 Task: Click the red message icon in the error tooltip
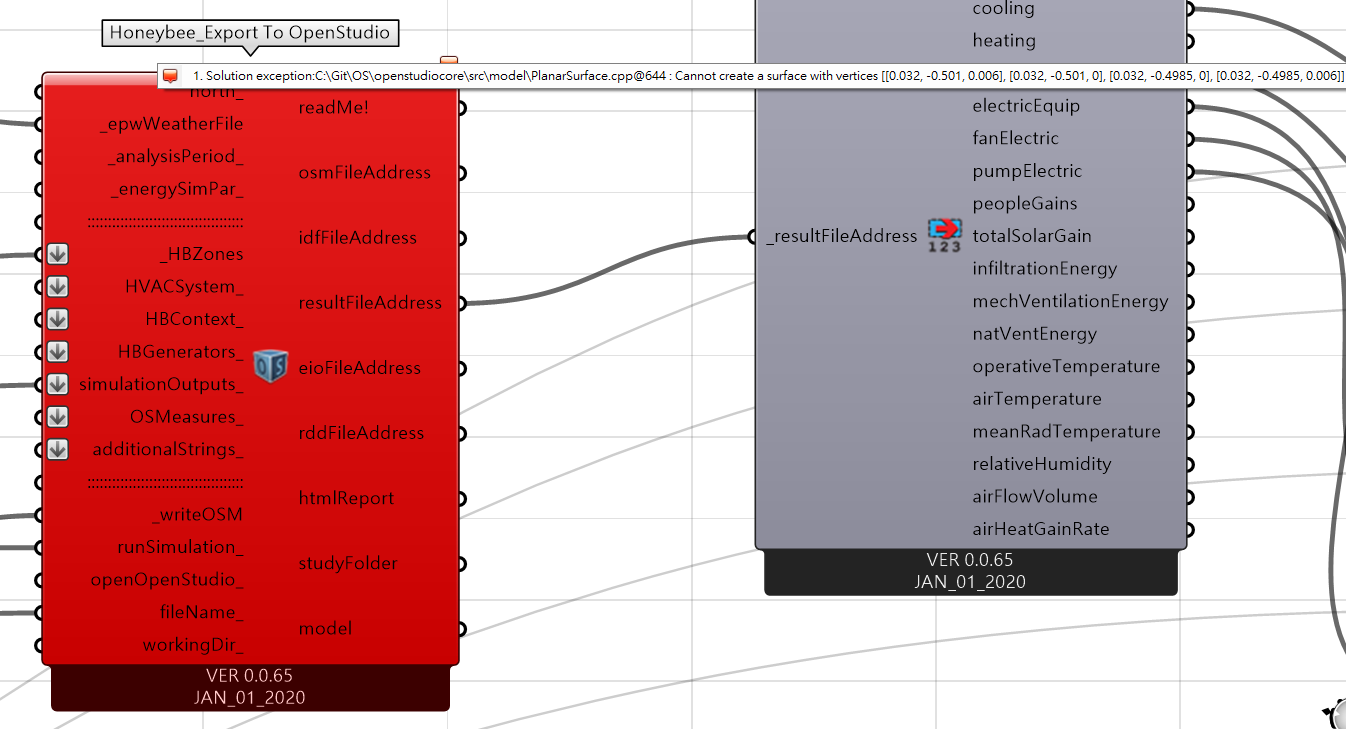(171, 76)
